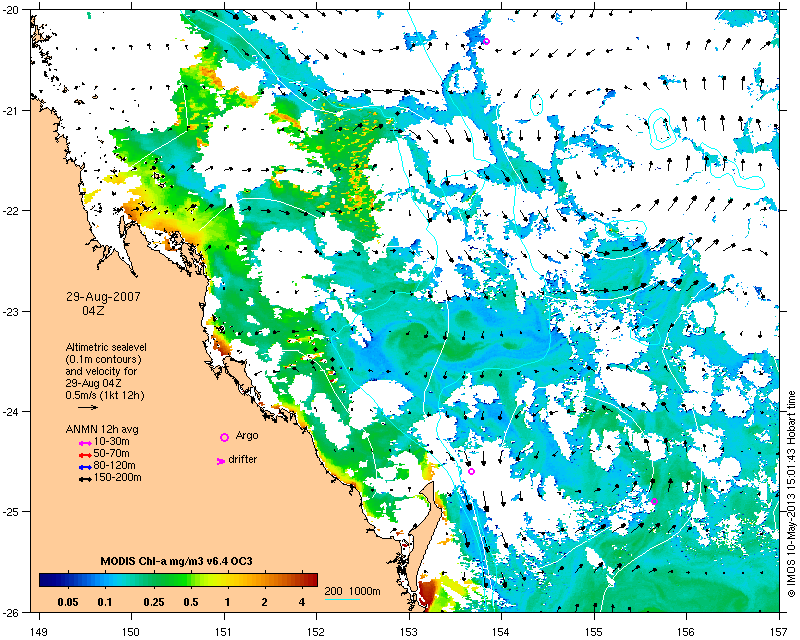Select the red 50-70m arrow icon
Viewport: 800px width, 640px height.
85,455
